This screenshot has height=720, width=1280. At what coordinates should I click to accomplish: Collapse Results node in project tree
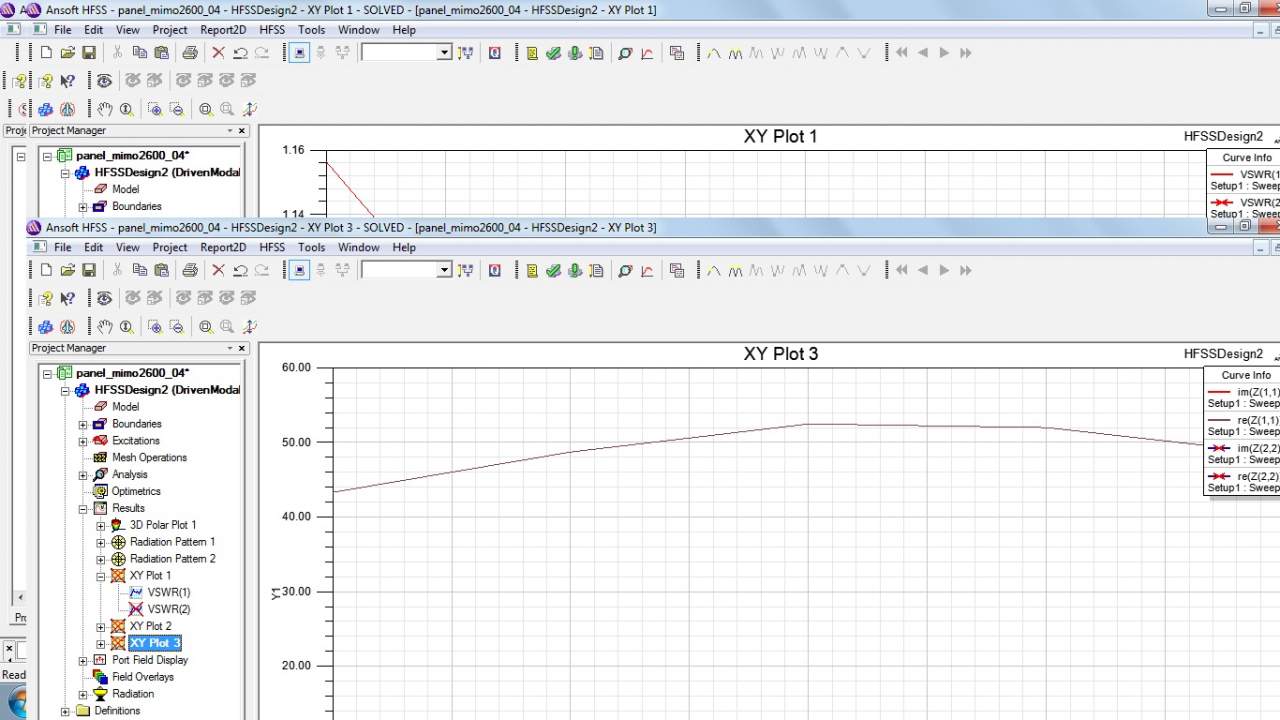coord(83,509)
